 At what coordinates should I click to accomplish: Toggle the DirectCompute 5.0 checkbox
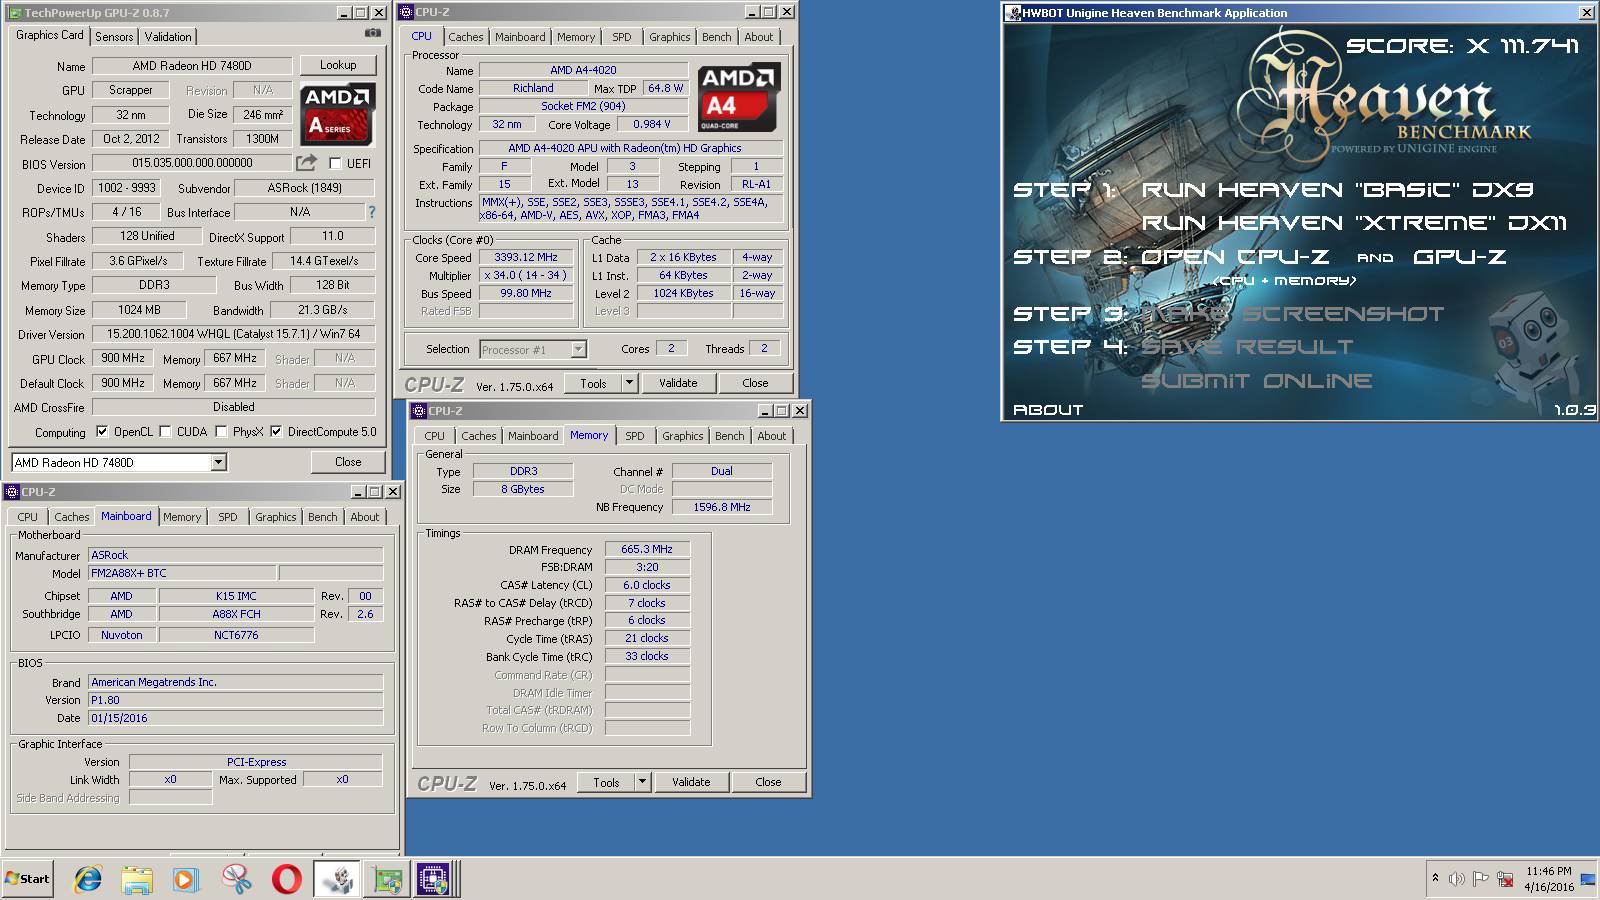click(x=276, y=432)
